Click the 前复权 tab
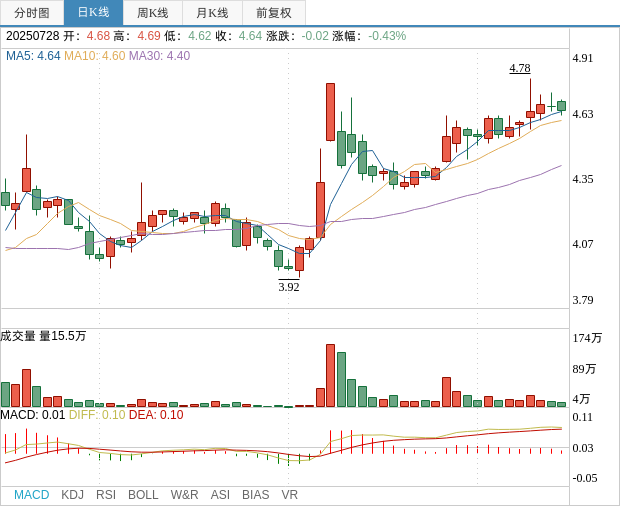 click(274, 13)
